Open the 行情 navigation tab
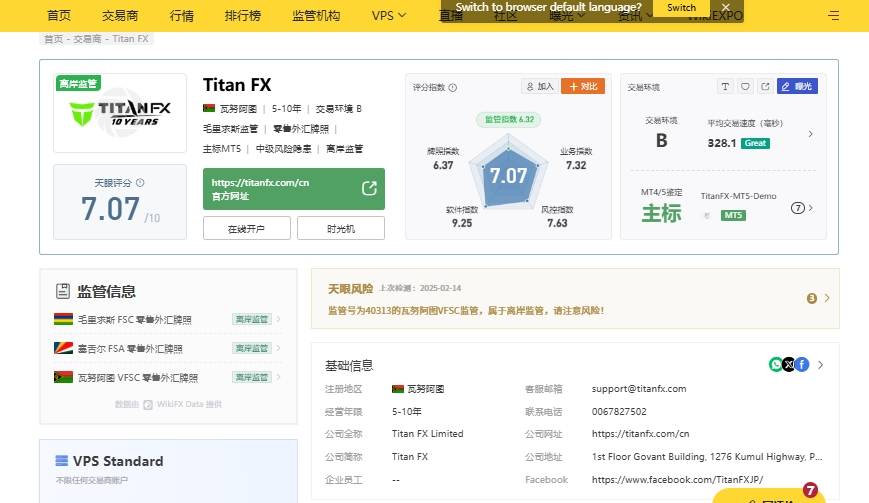The height and width of the screenshot is (503, 869). (181, 16)
